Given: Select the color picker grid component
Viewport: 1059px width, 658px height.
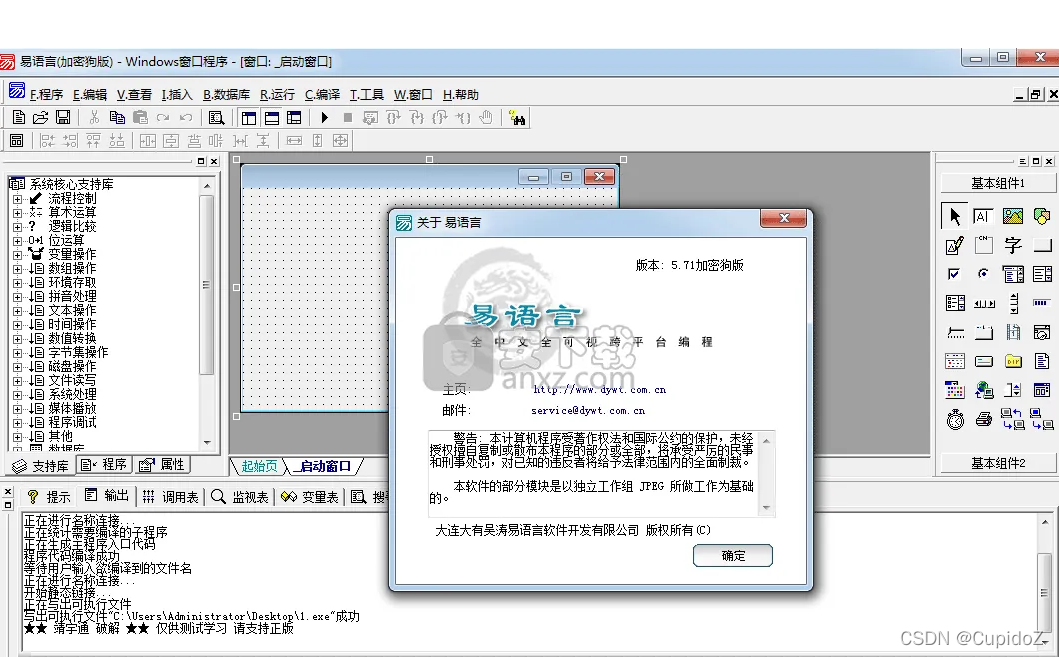Looking at the screenshot, I should coord(954,390).
